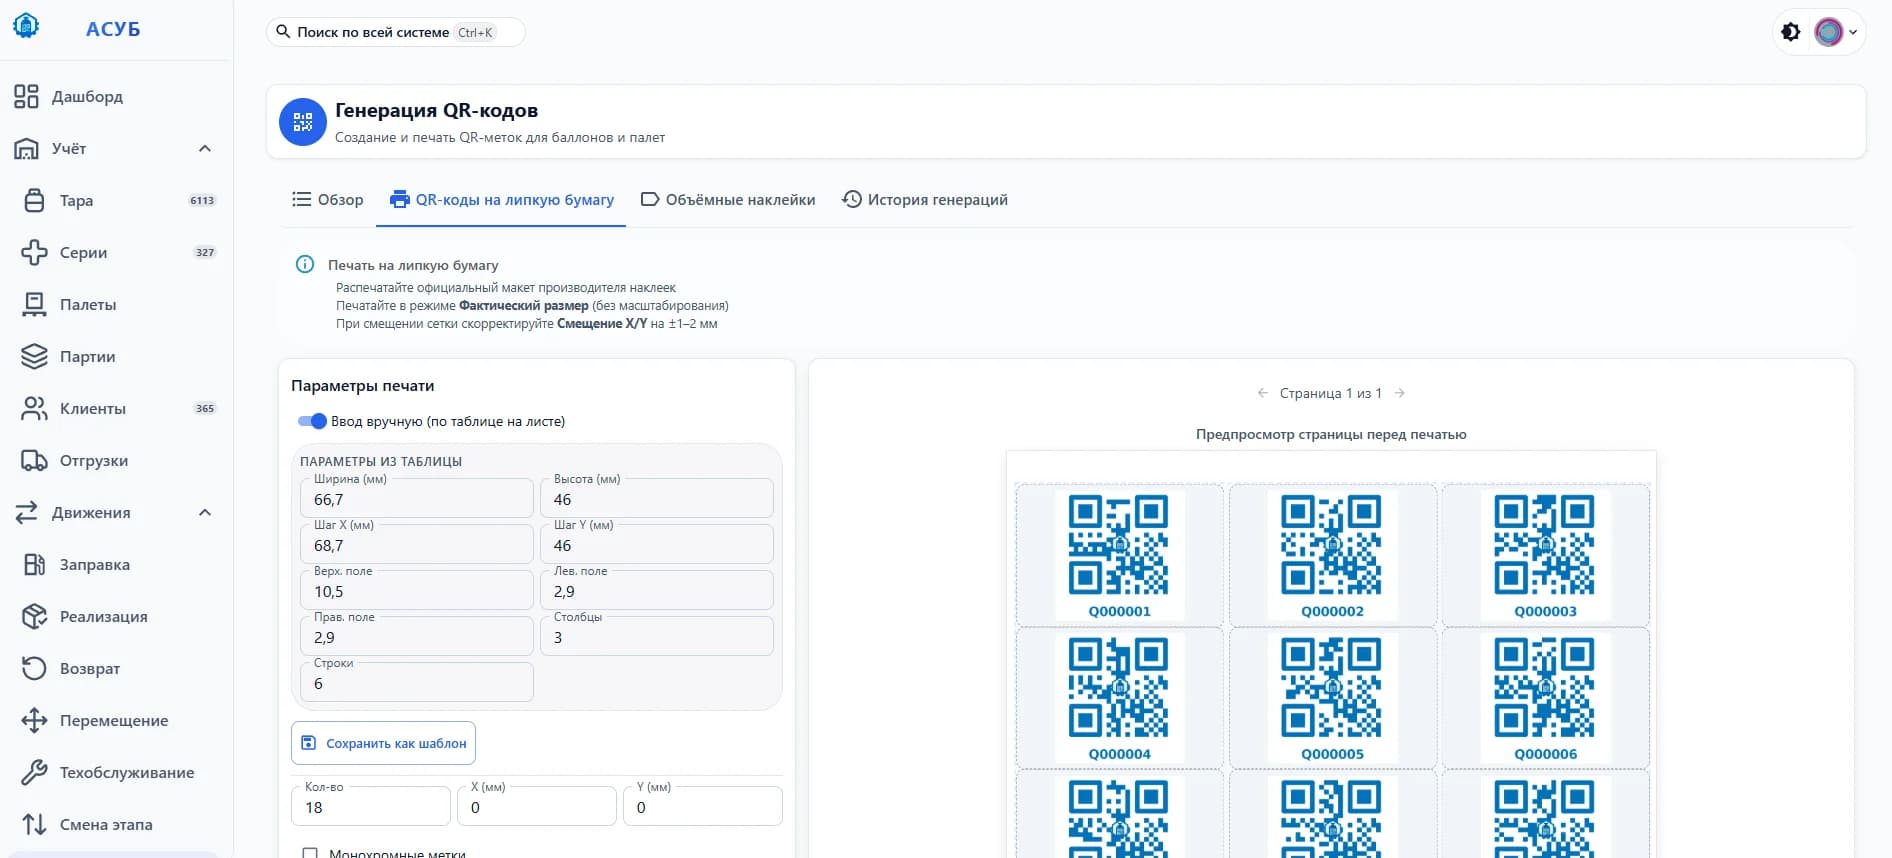The image size is (1892, 858).
Task: Click the Партии layers icon
Action: tap(34, 356)
